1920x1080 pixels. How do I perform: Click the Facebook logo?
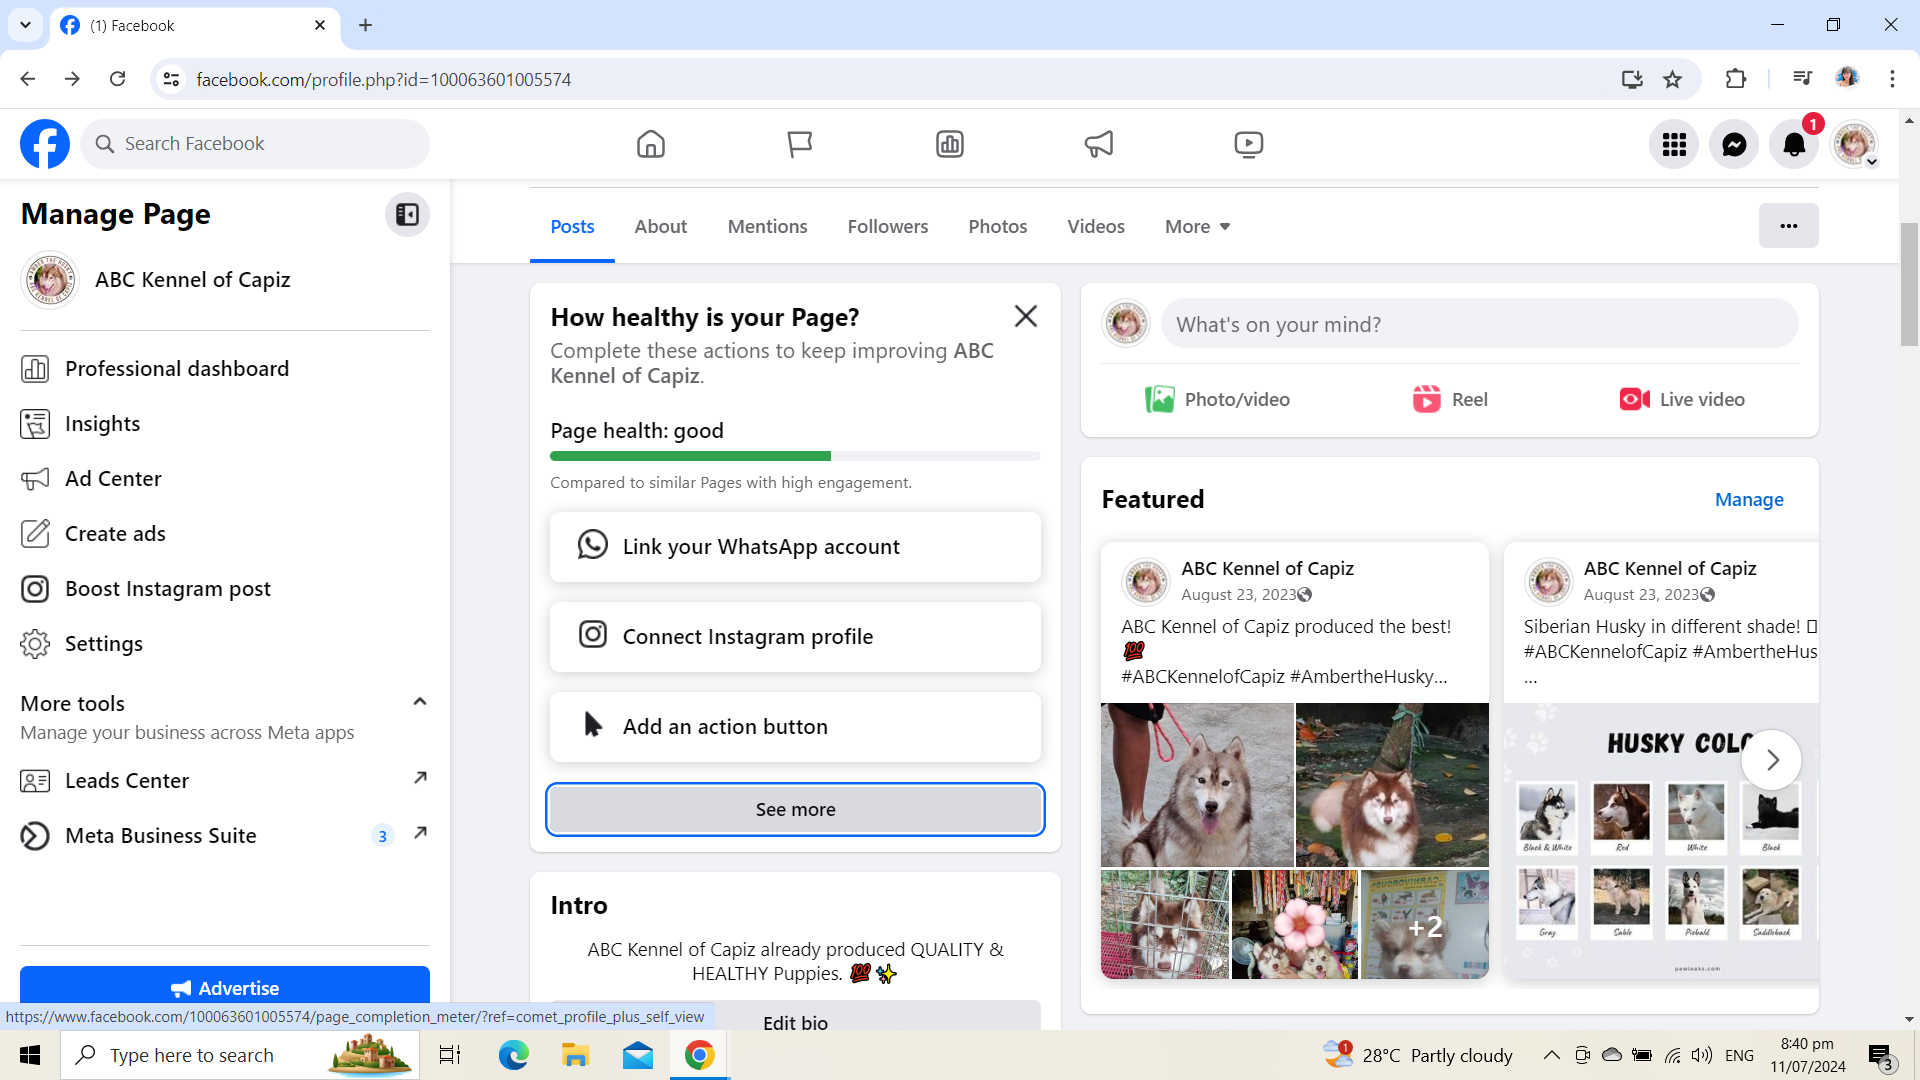pyautogui.click(x=45, y=144)
